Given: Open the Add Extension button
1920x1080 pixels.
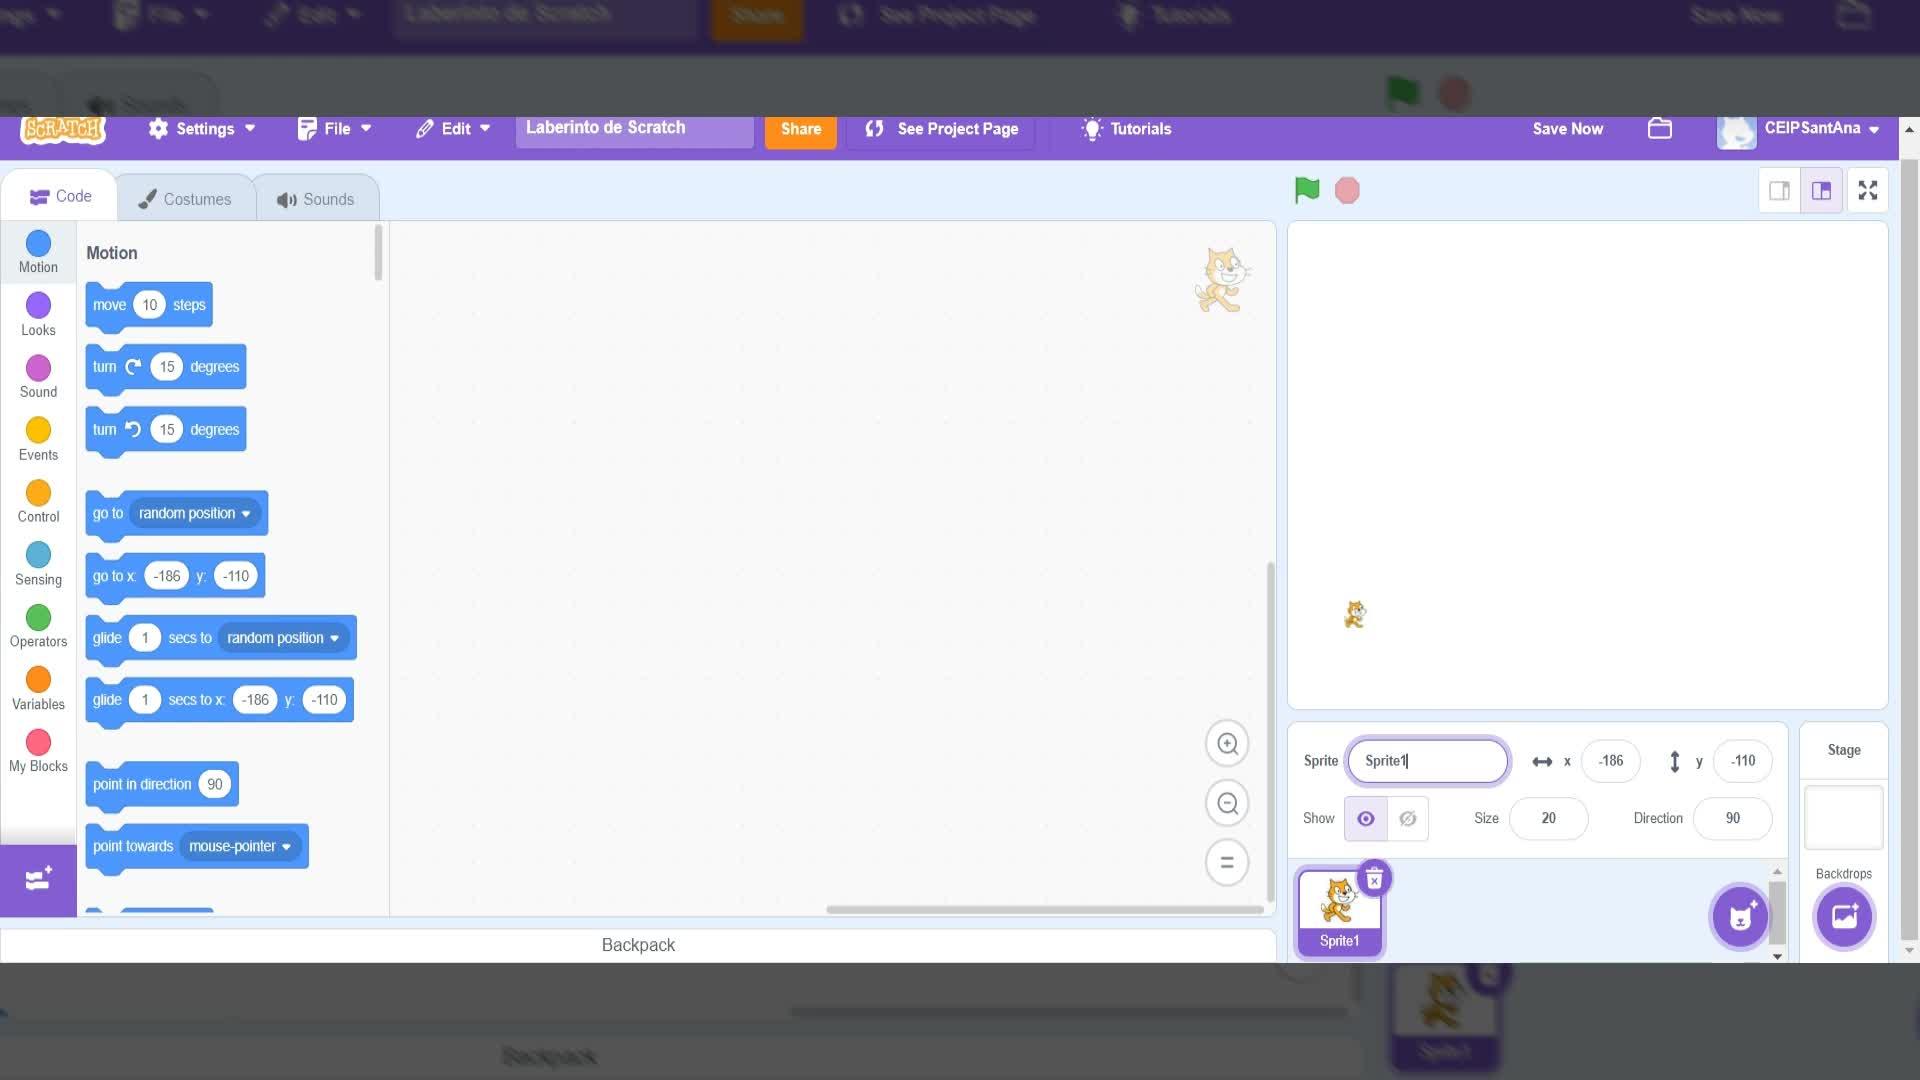Looking at the screenshot, I should point(38,880).
